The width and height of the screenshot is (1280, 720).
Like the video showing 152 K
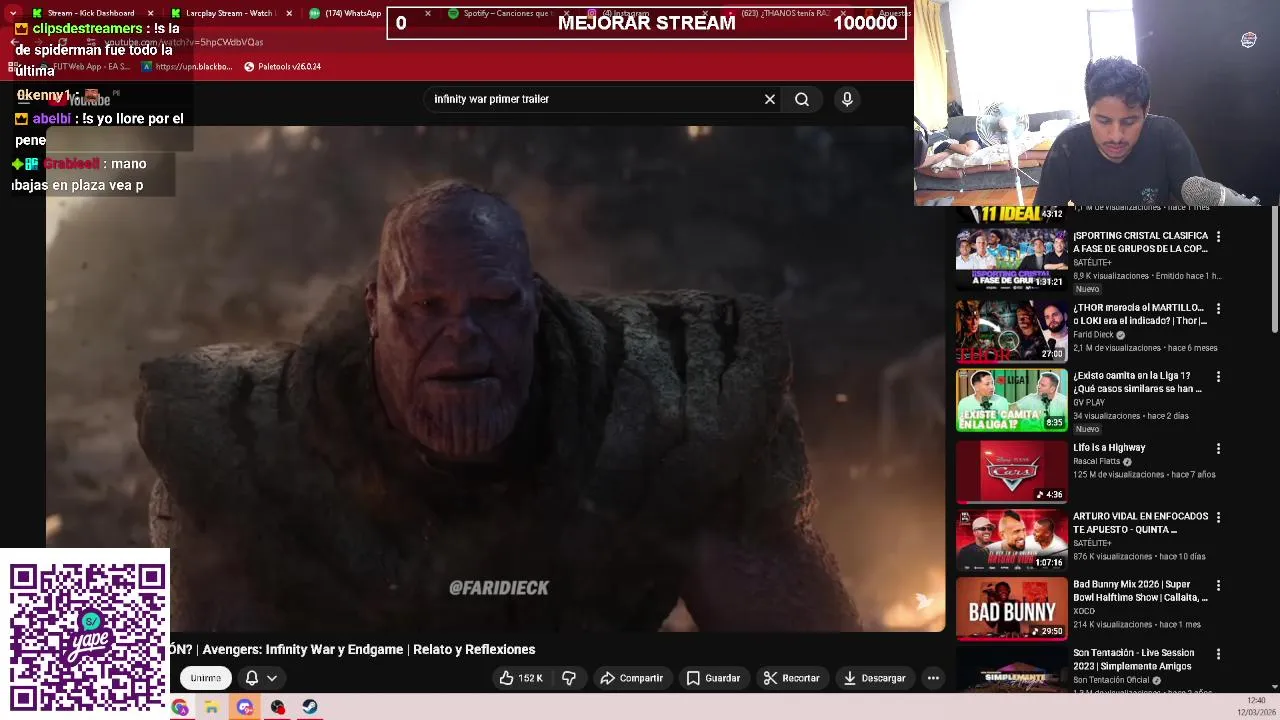click(521, 678)
